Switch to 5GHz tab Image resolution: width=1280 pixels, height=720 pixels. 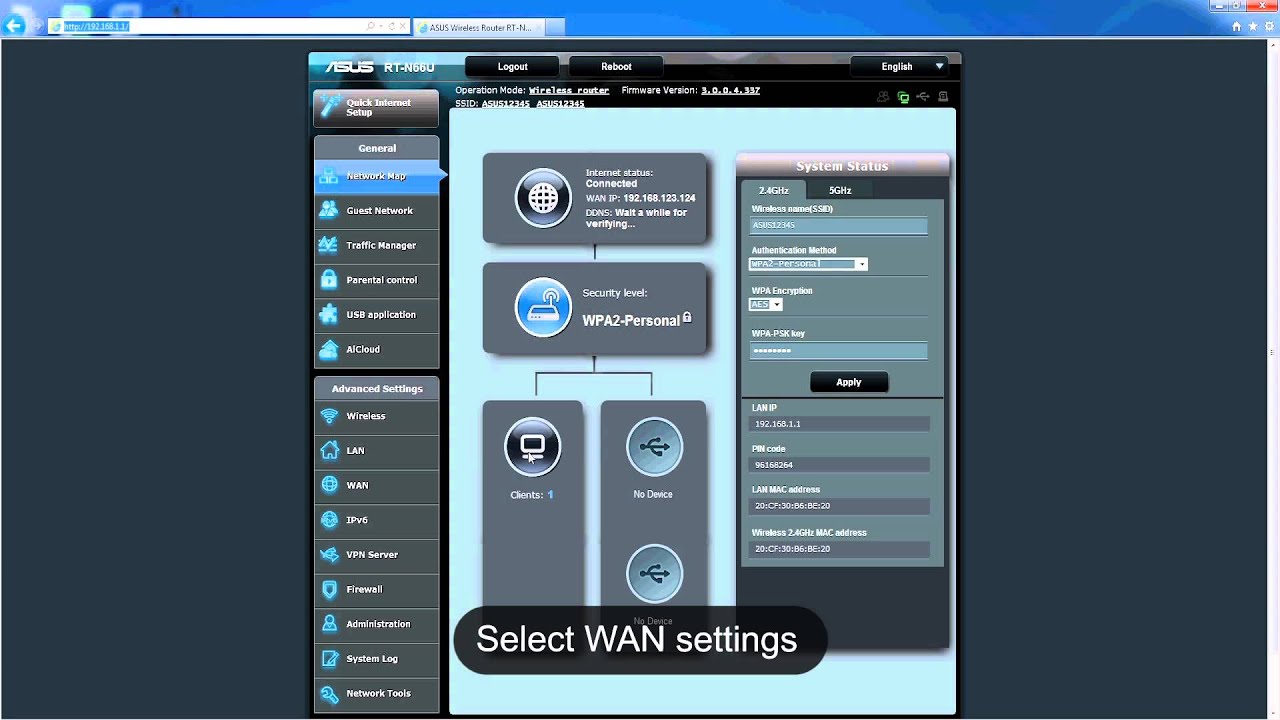coord(840,190)
